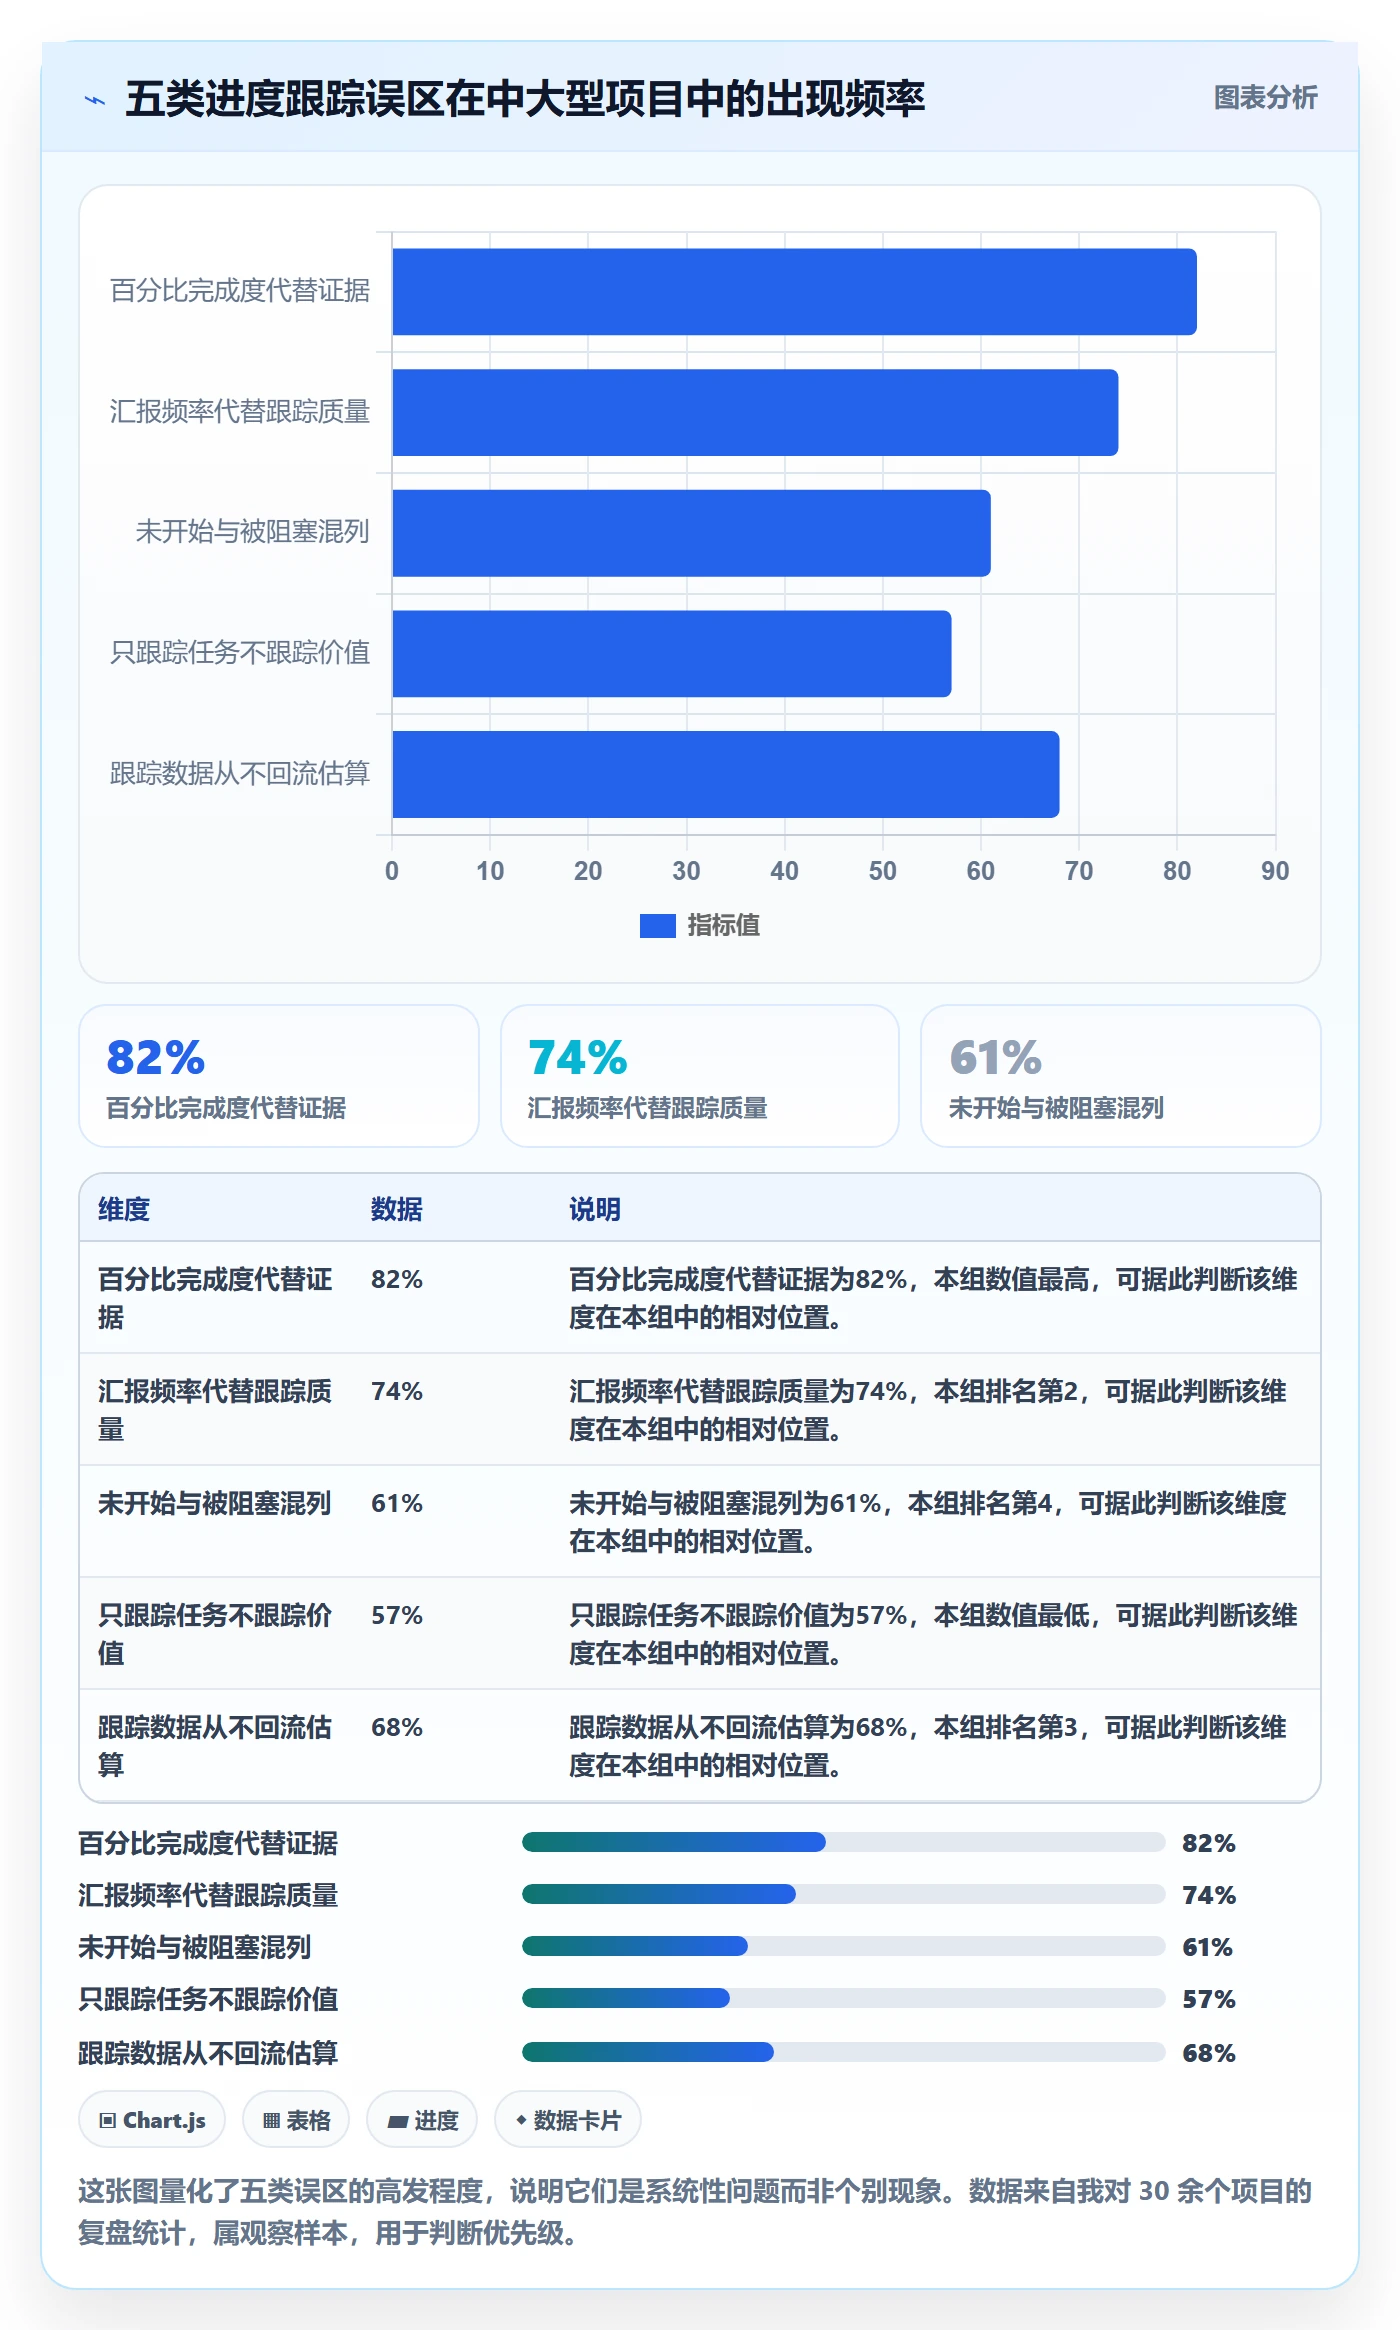
Task: Click the lightning icon beside the title
Action: coord(95,99)
